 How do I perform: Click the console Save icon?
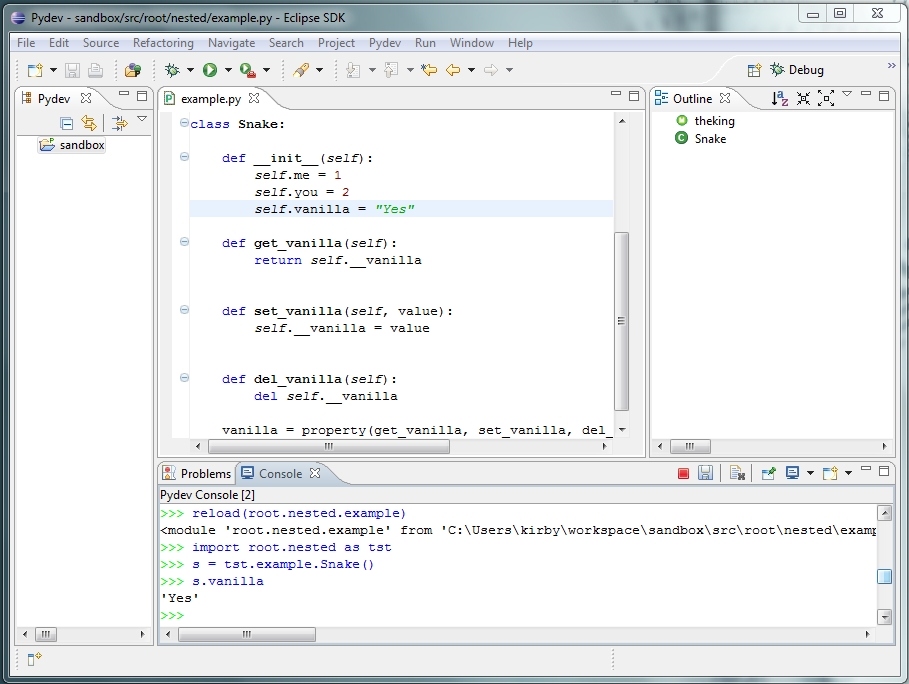click(705, 473)
